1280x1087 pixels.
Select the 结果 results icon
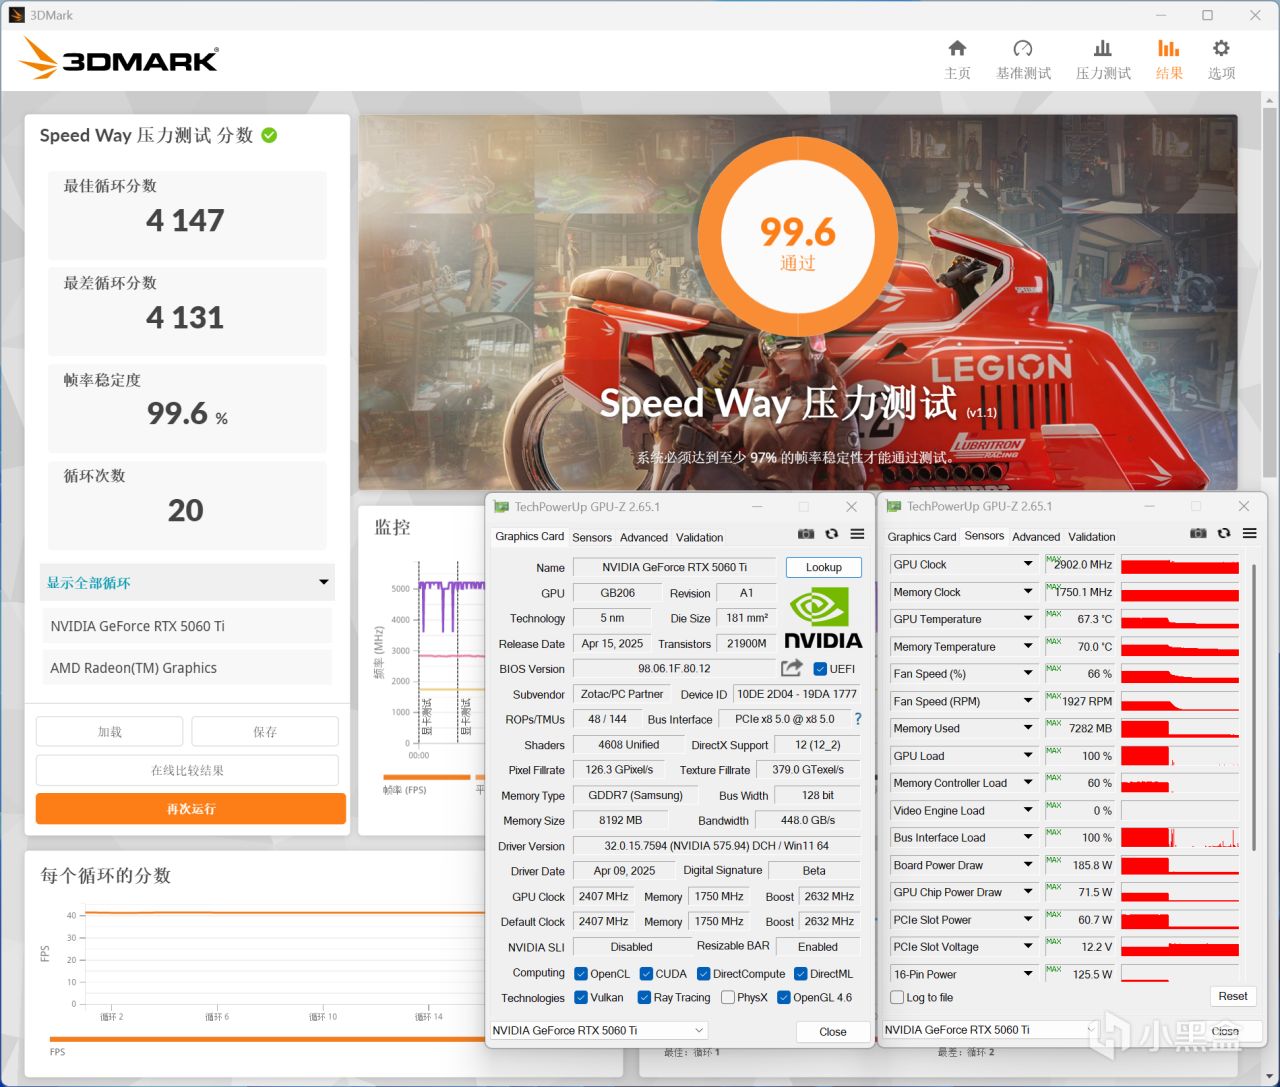pos(1168,48)
